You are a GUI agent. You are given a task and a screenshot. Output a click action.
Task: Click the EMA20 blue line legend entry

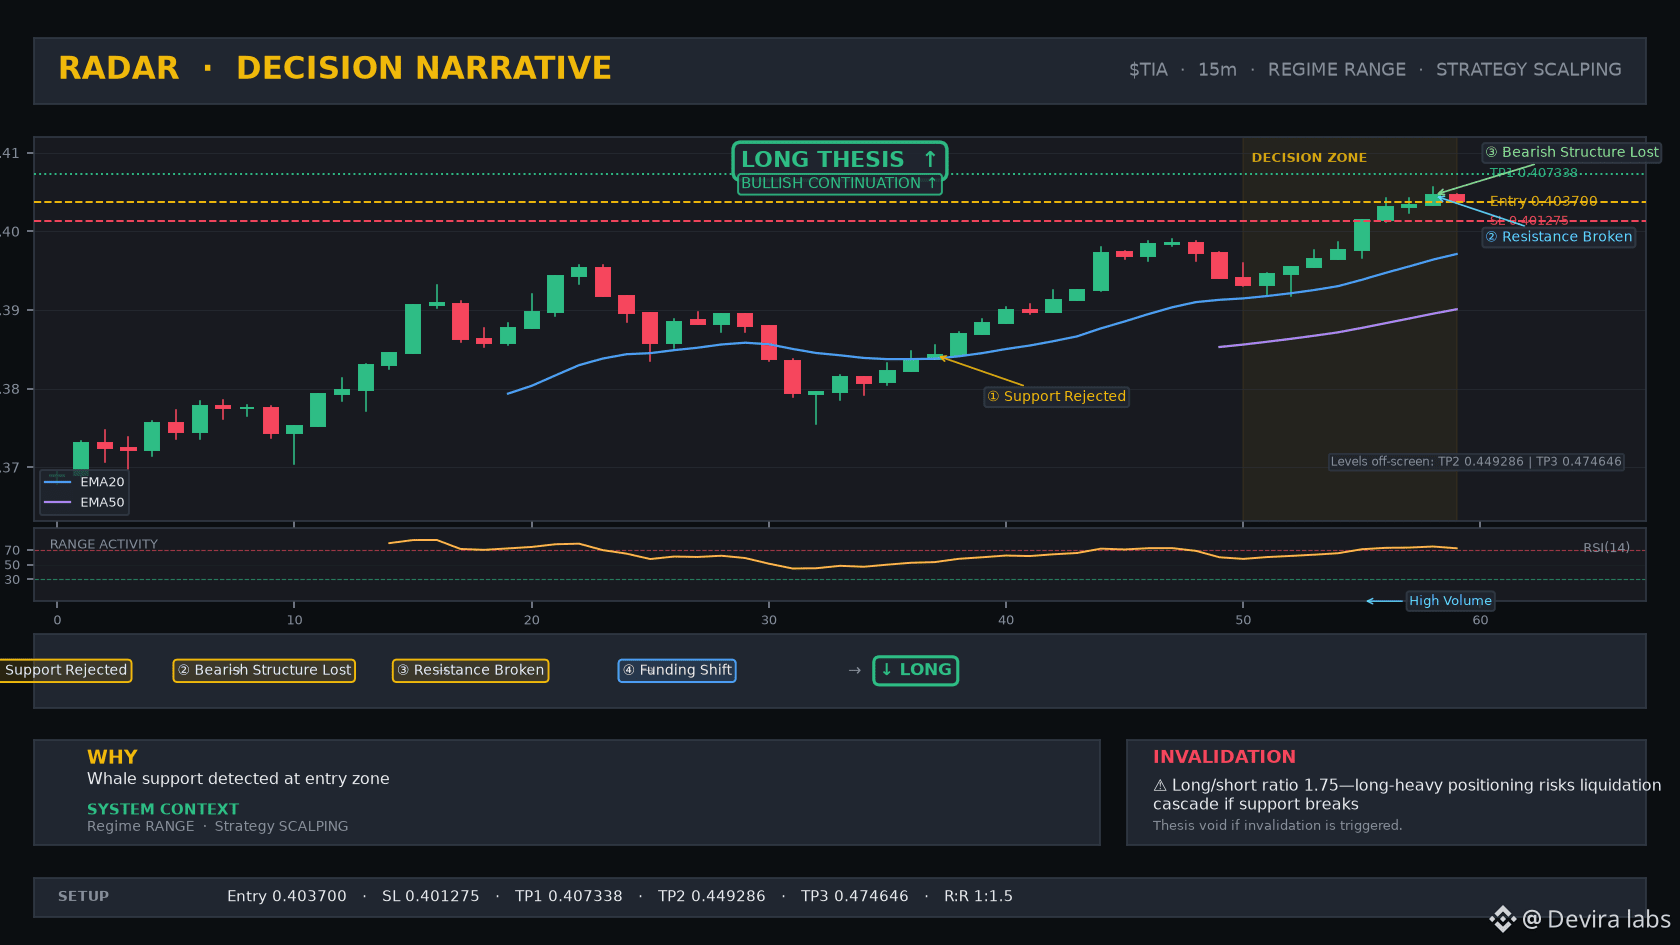84,482
